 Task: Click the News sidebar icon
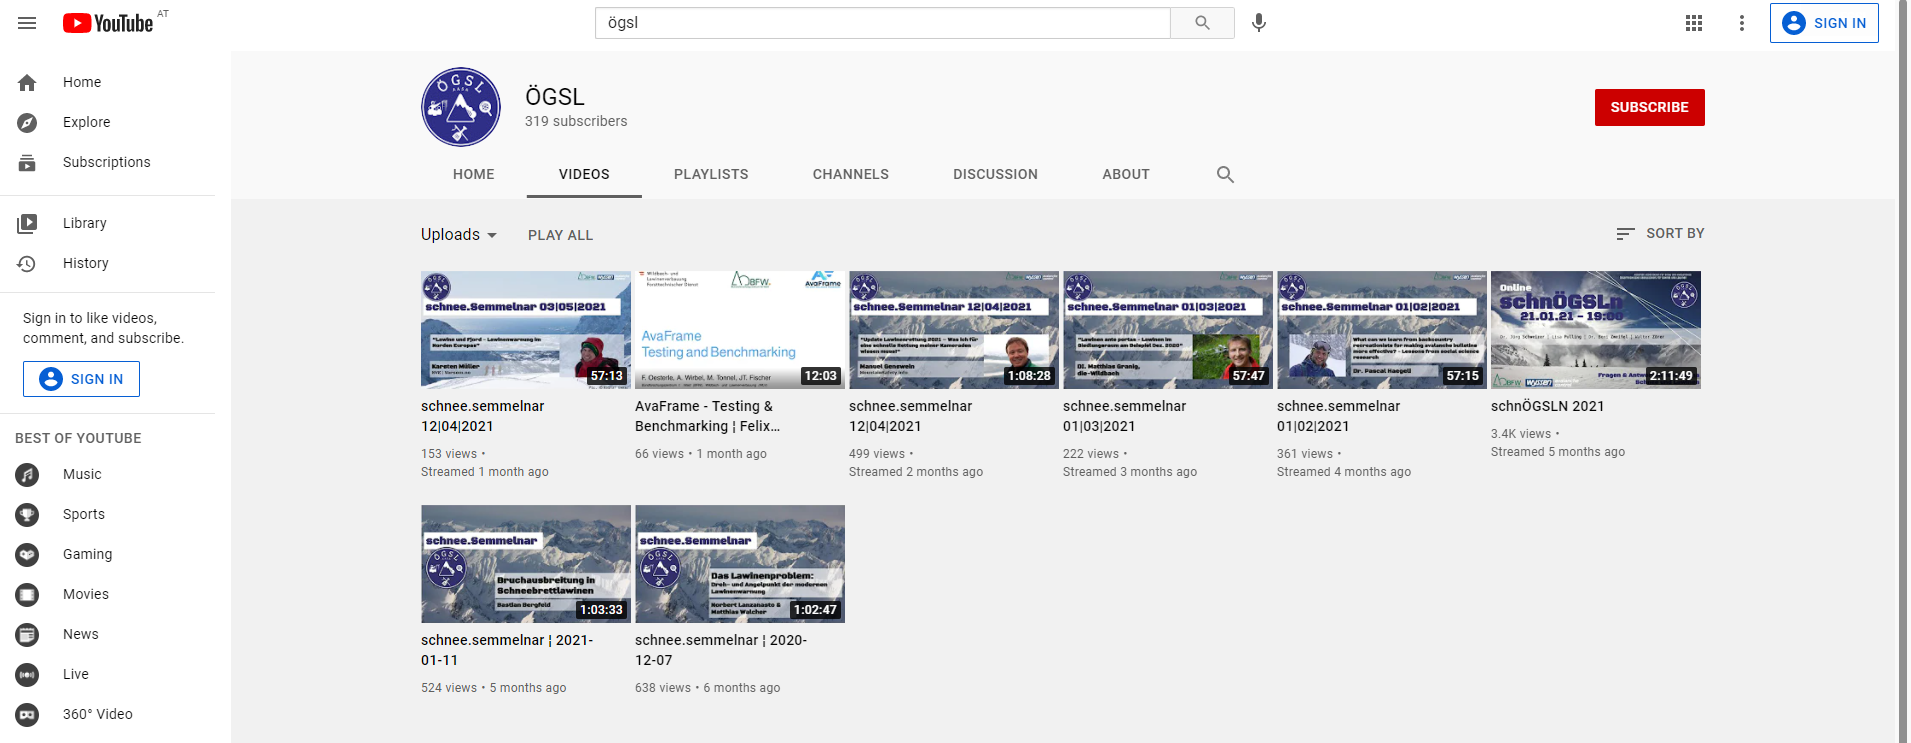[27, 634]
